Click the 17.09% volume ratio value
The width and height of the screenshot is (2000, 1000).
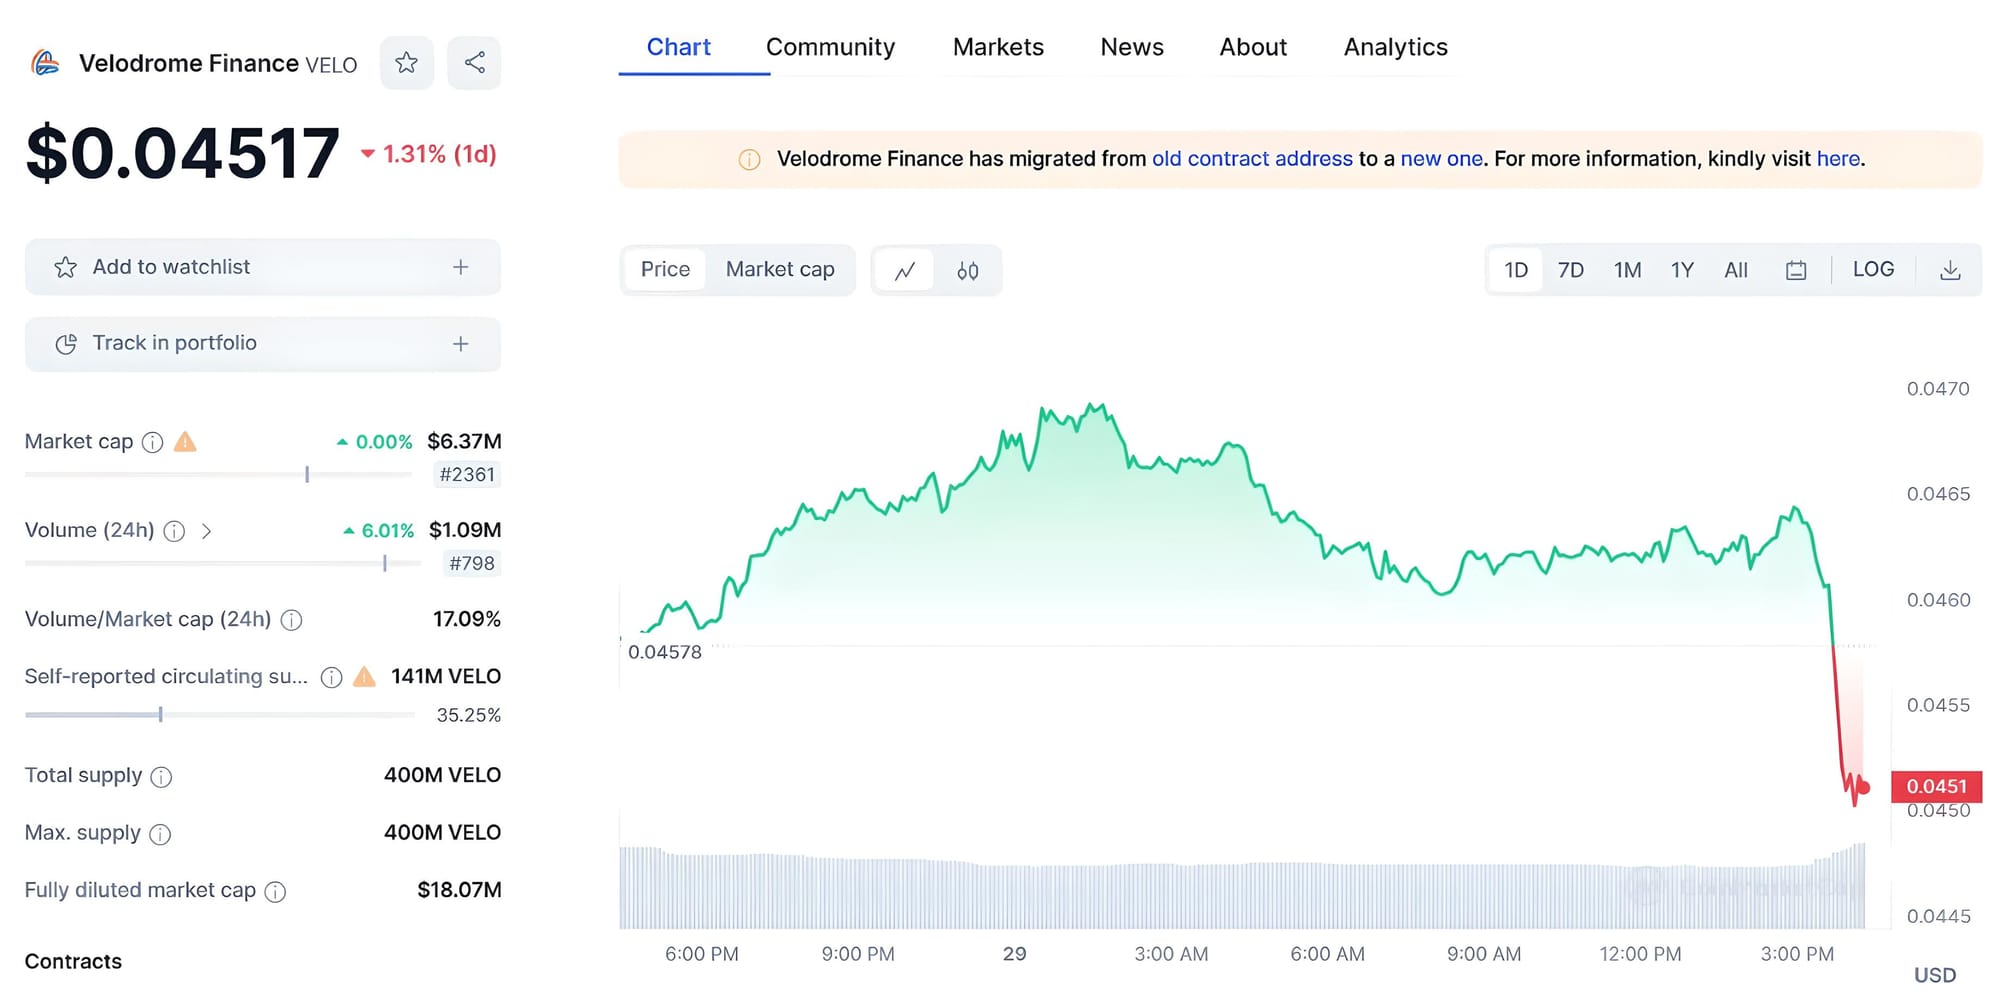click(466, 619)
